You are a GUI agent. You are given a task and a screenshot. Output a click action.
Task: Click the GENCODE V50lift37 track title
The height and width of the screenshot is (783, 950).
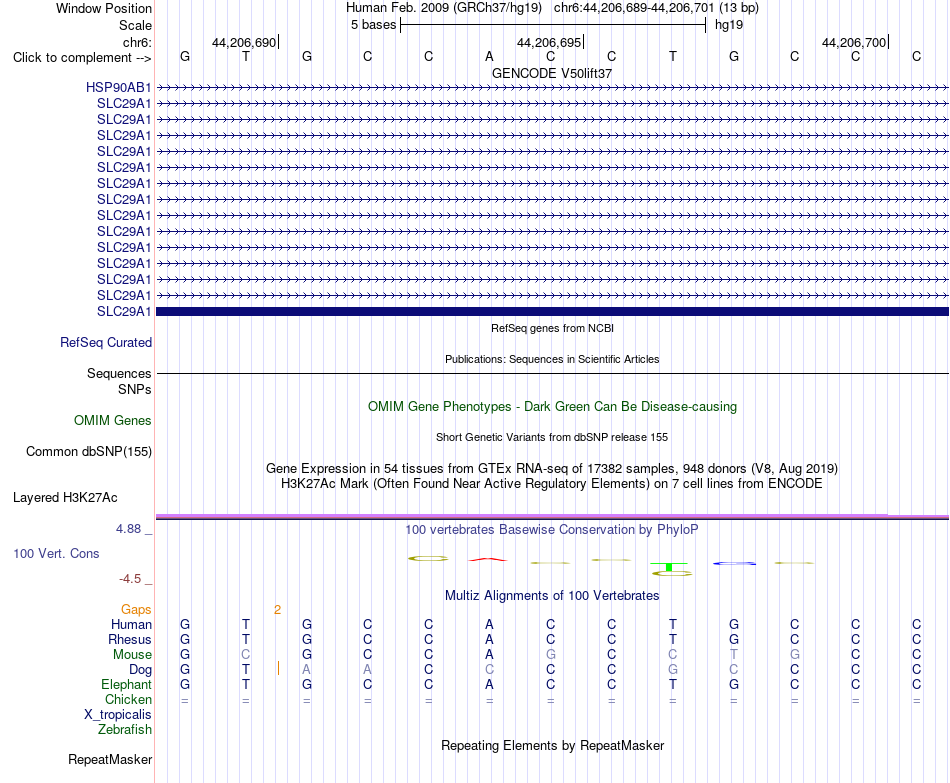coord(551,73)
